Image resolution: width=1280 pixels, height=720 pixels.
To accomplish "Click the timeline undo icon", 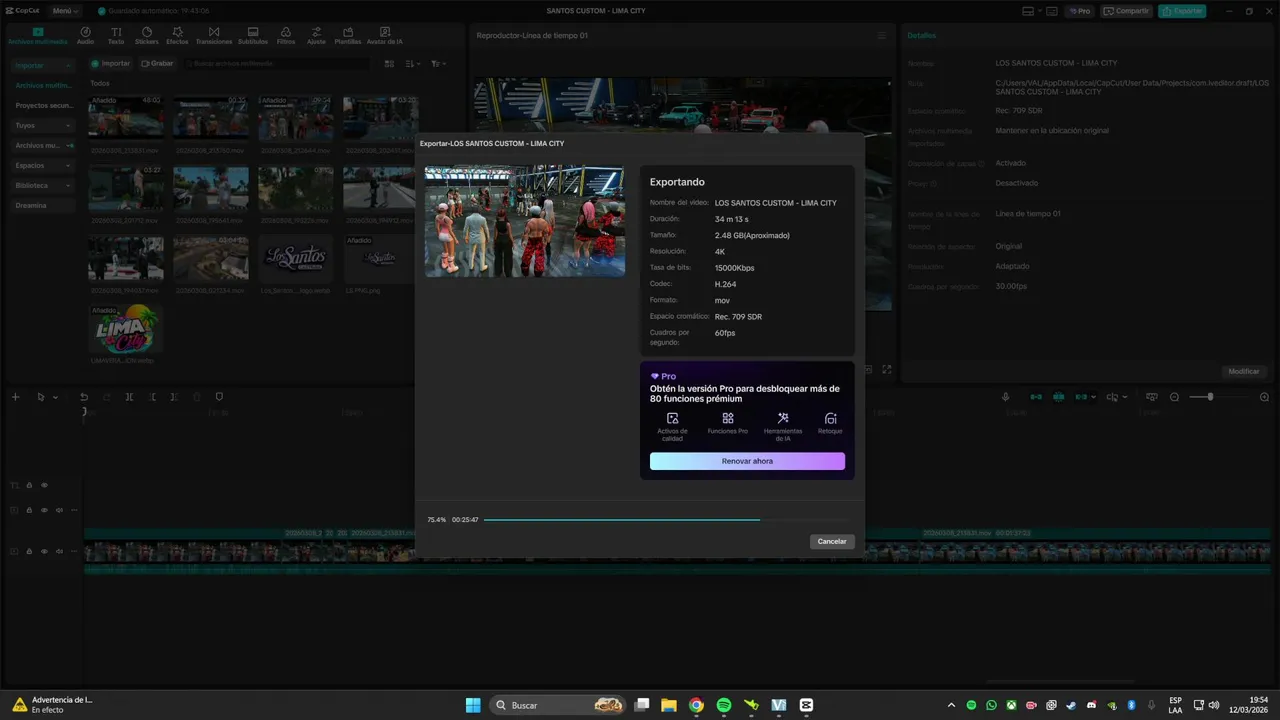I will [x=84, y=397].
